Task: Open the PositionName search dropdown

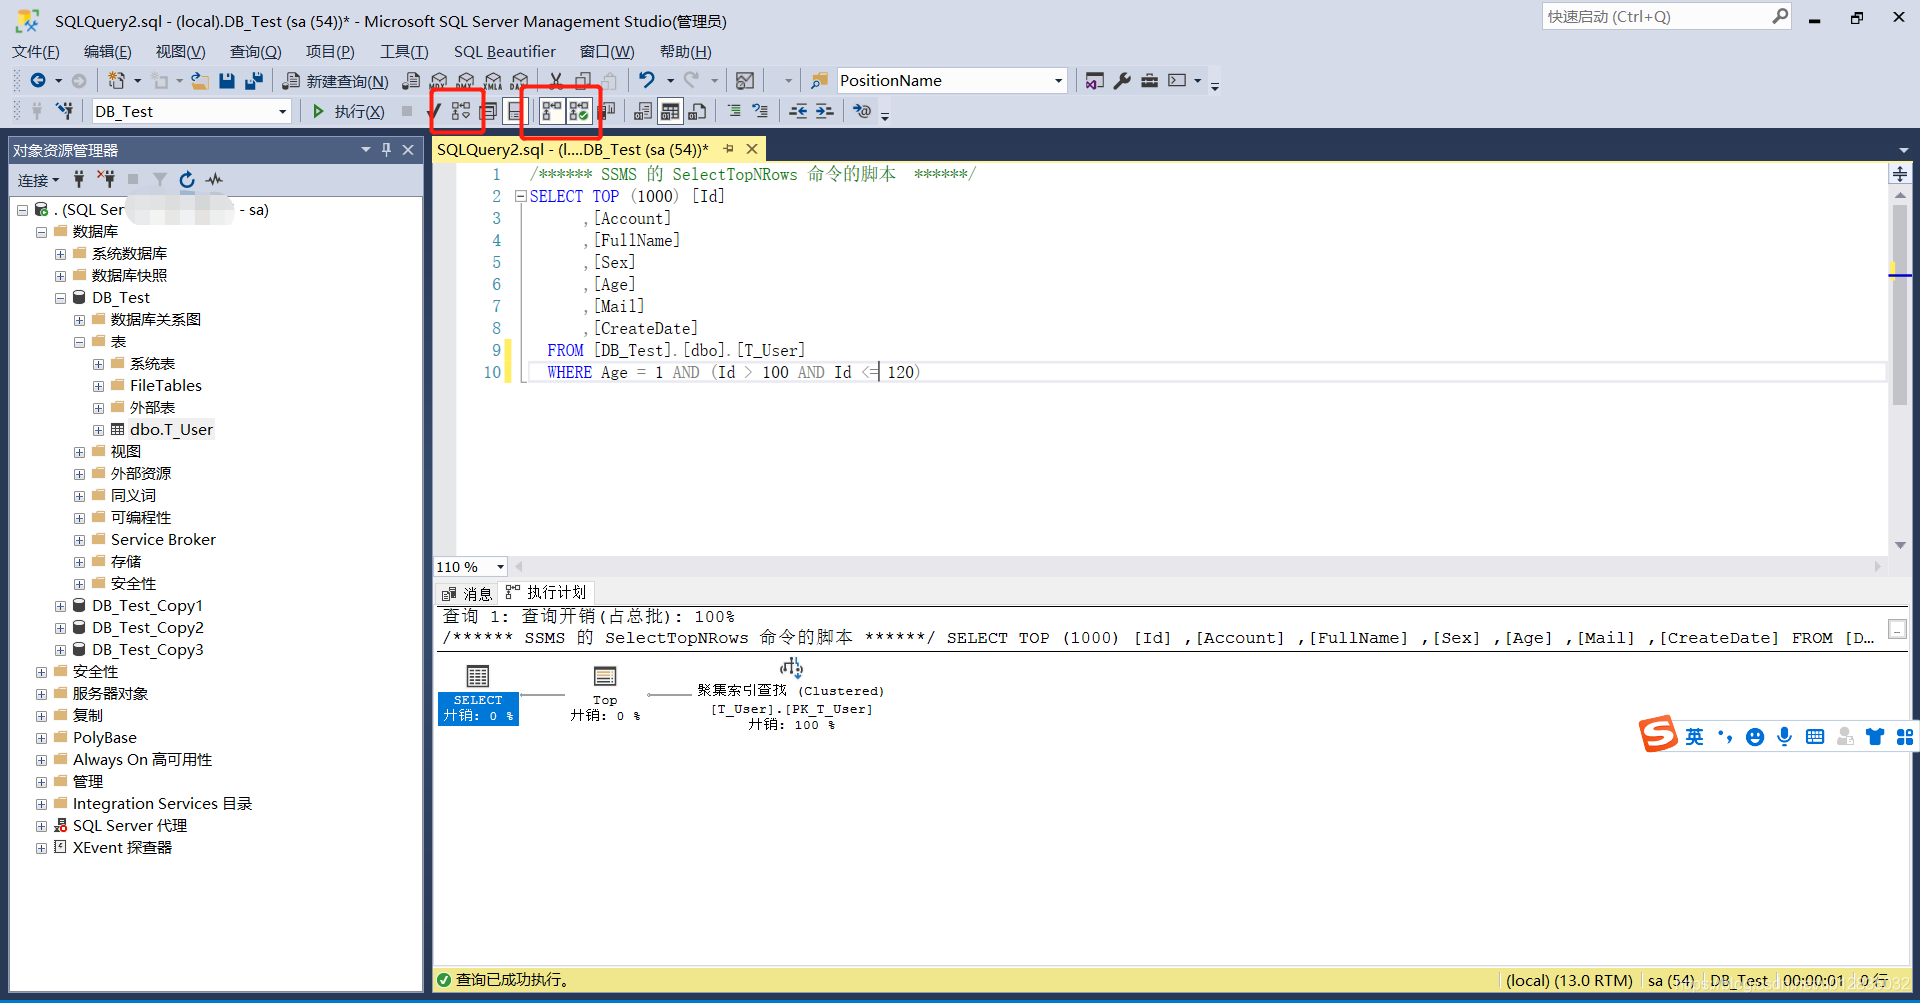Action: pos(1058,81)
